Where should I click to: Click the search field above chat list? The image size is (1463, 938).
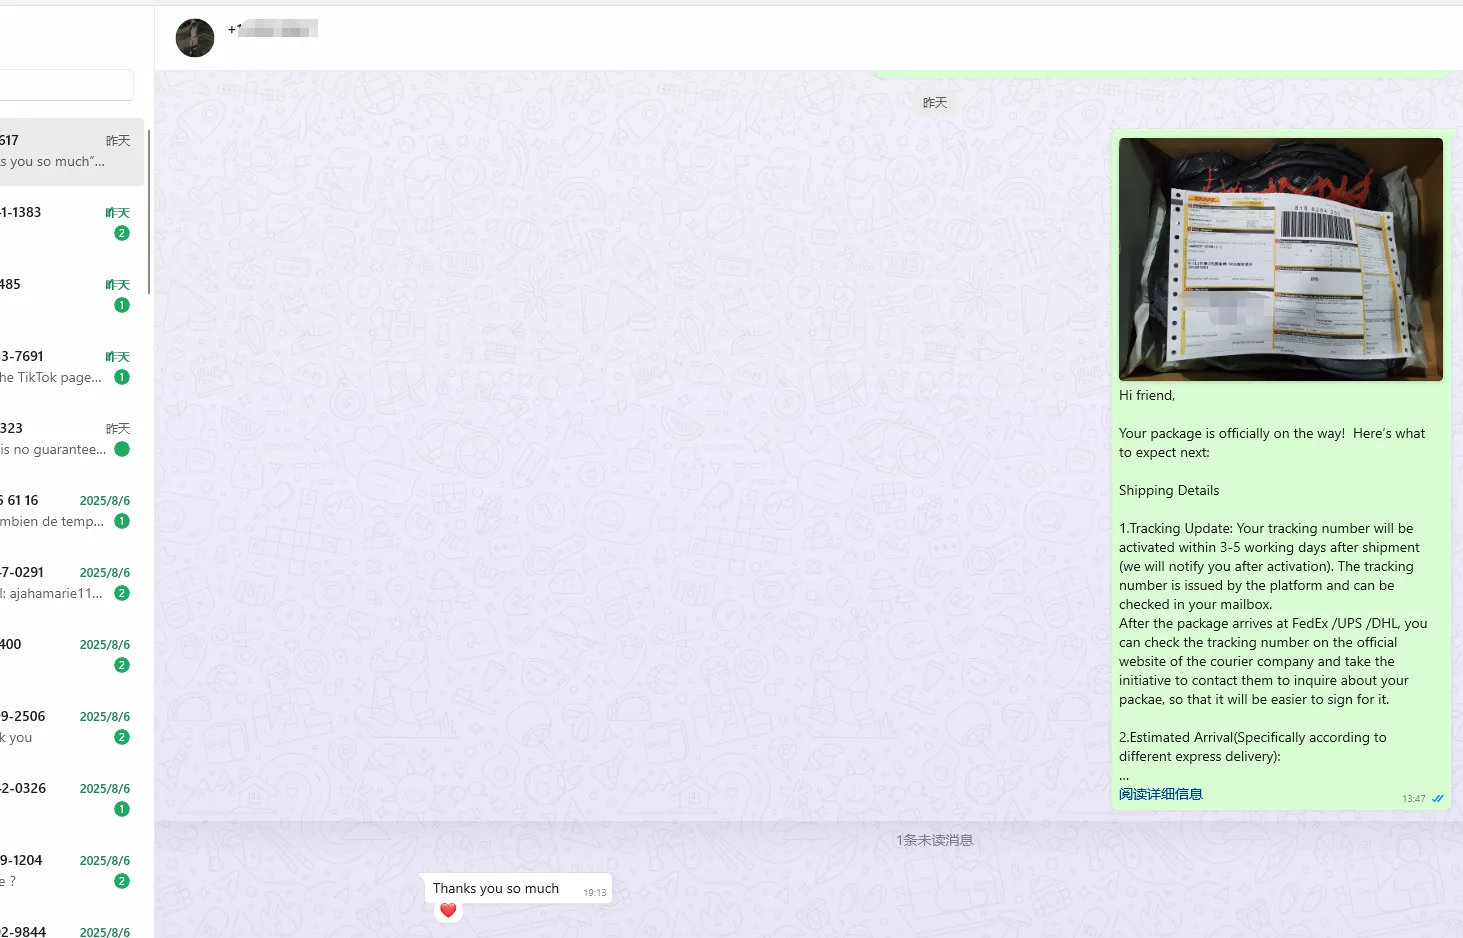click(66, 85)
